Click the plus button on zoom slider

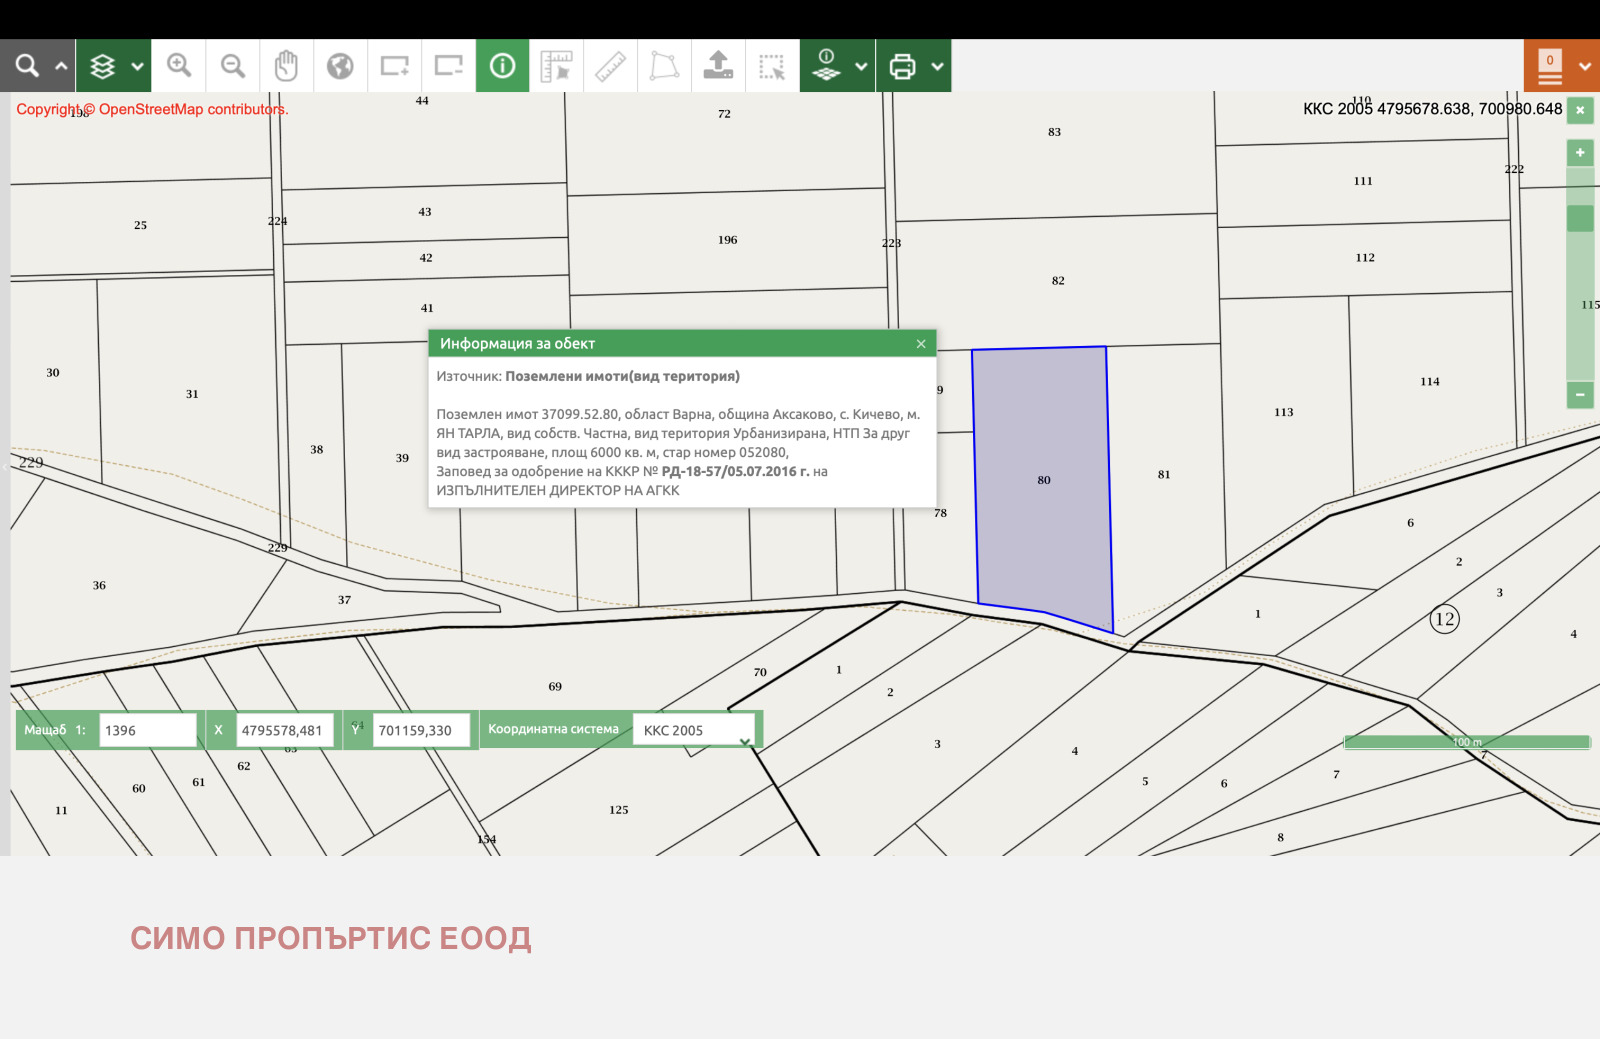click(x=1580, y=153)
